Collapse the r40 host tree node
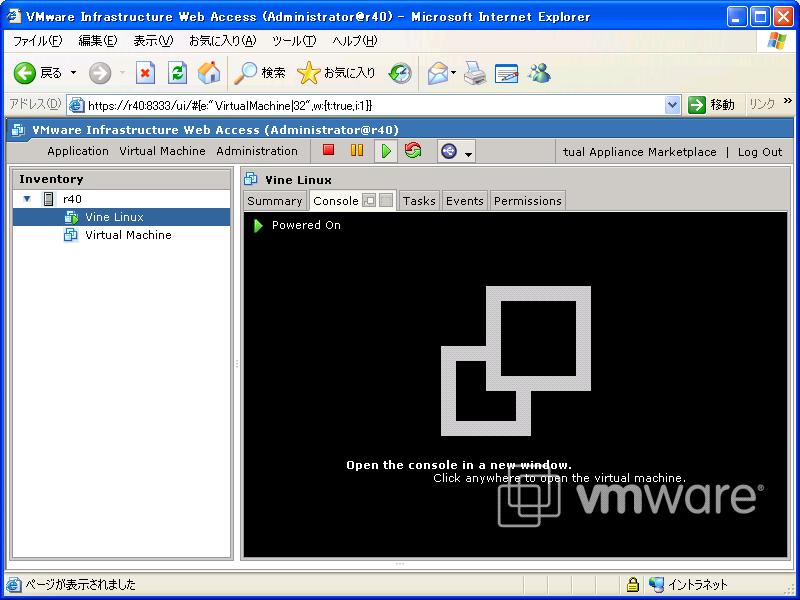The width and height of the screenshot is (800, 600). pyautogui.click(x=27, y=198)
